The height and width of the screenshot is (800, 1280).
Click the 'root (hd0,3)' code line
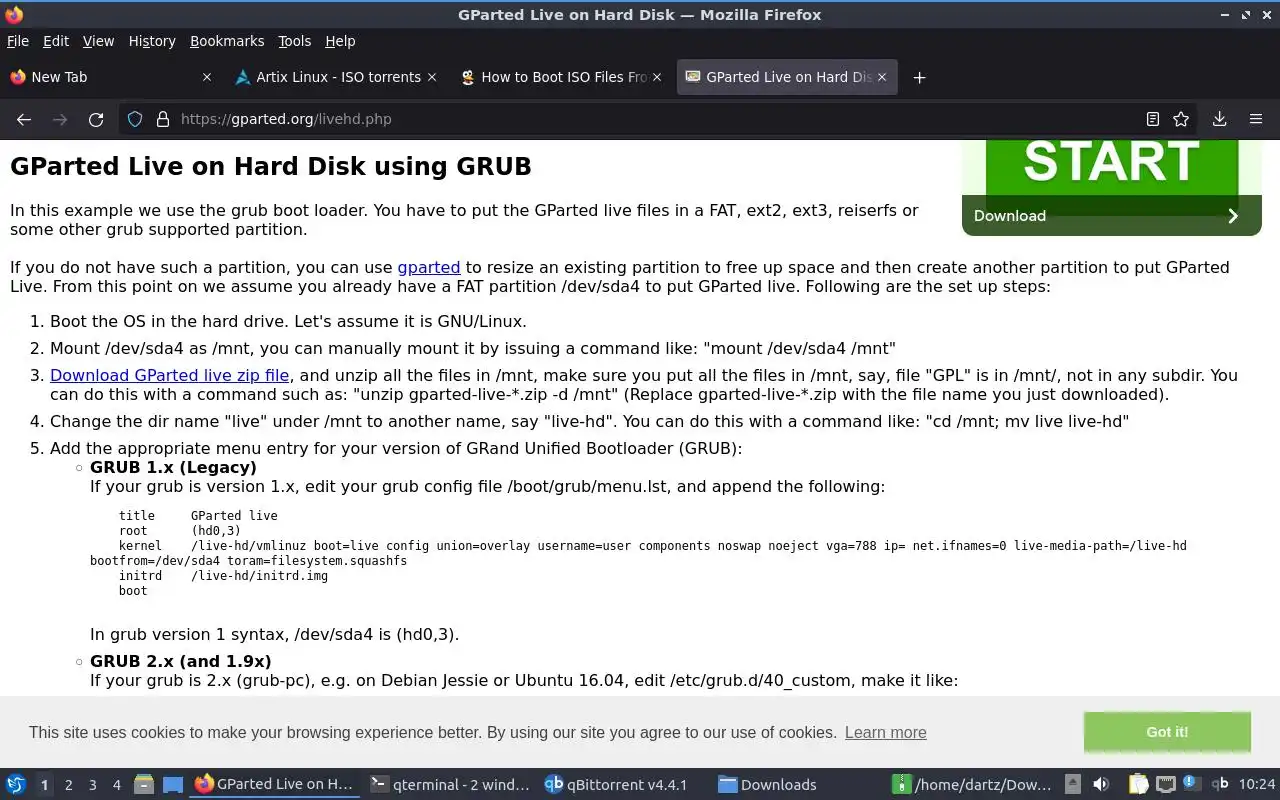tap(179, 531)
